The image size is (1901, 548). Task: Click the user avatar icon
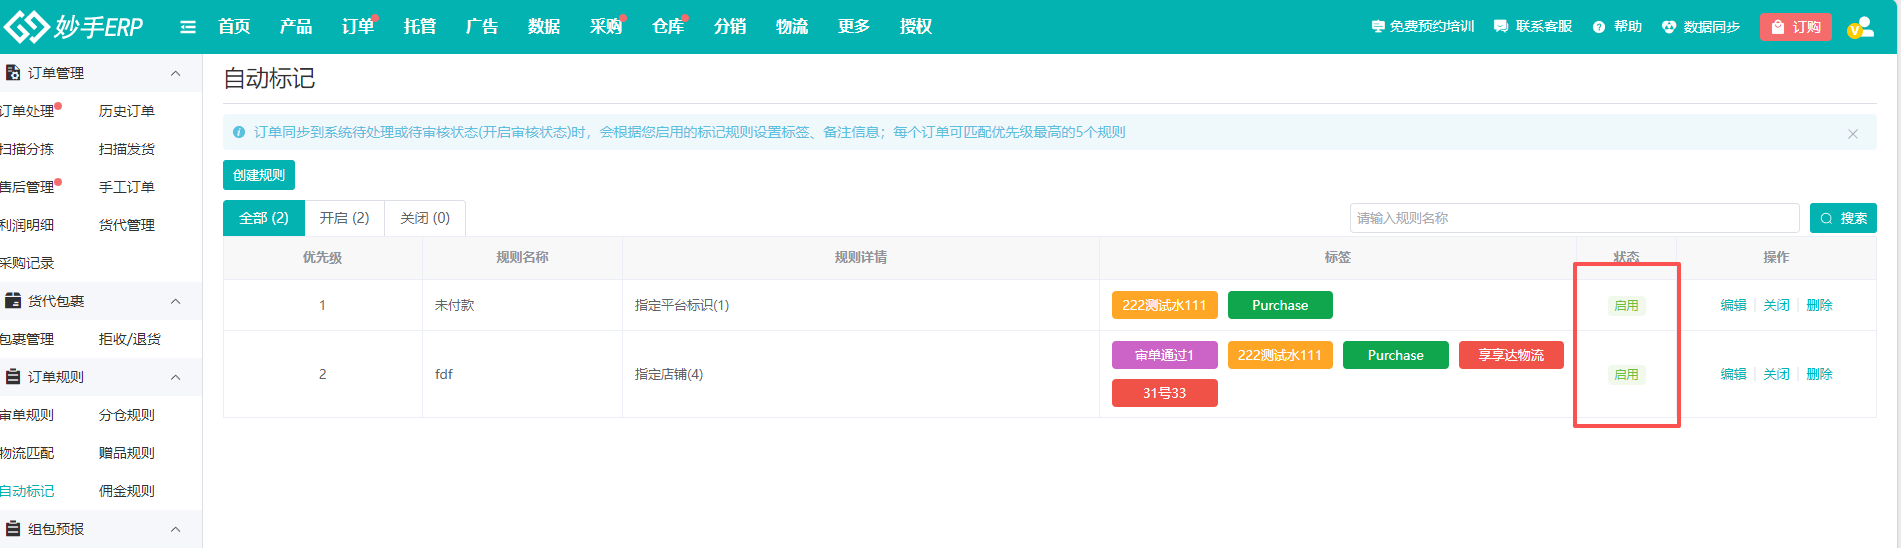pos(1860,27)
